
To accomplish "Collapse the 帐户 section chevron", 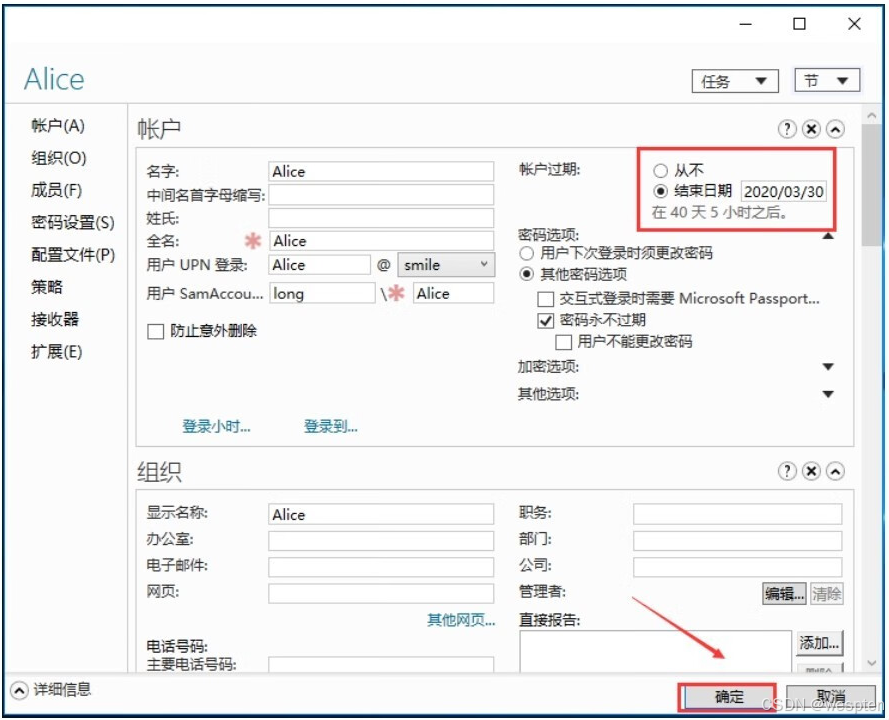I will [x=835, y=129].
